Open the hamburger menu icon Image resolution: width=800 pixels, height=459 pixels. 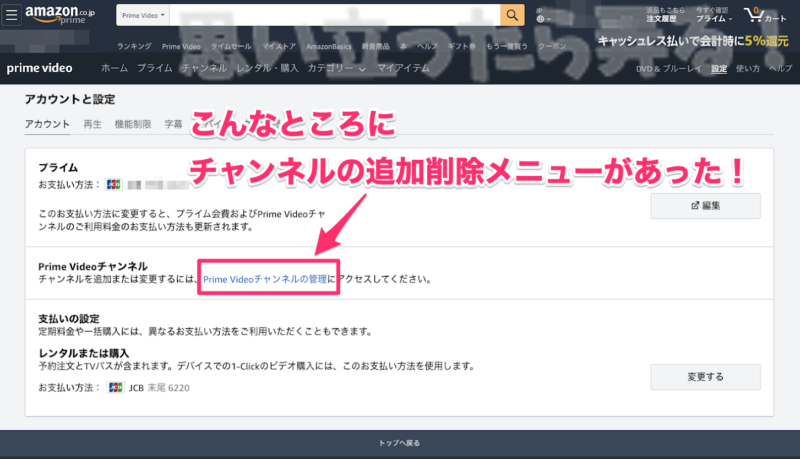11,15
